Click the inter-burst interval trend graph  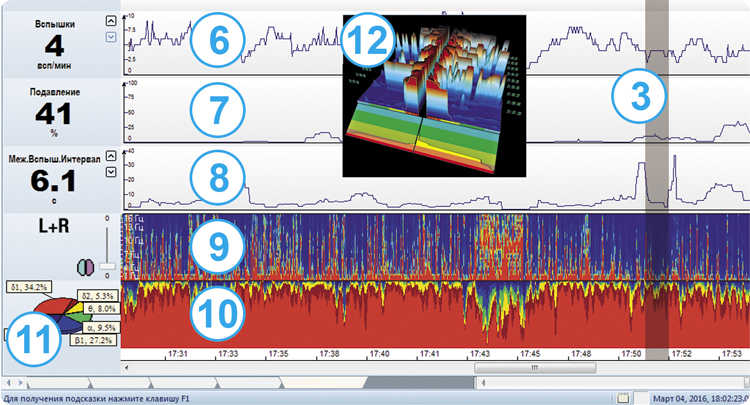tap(436, 179)
